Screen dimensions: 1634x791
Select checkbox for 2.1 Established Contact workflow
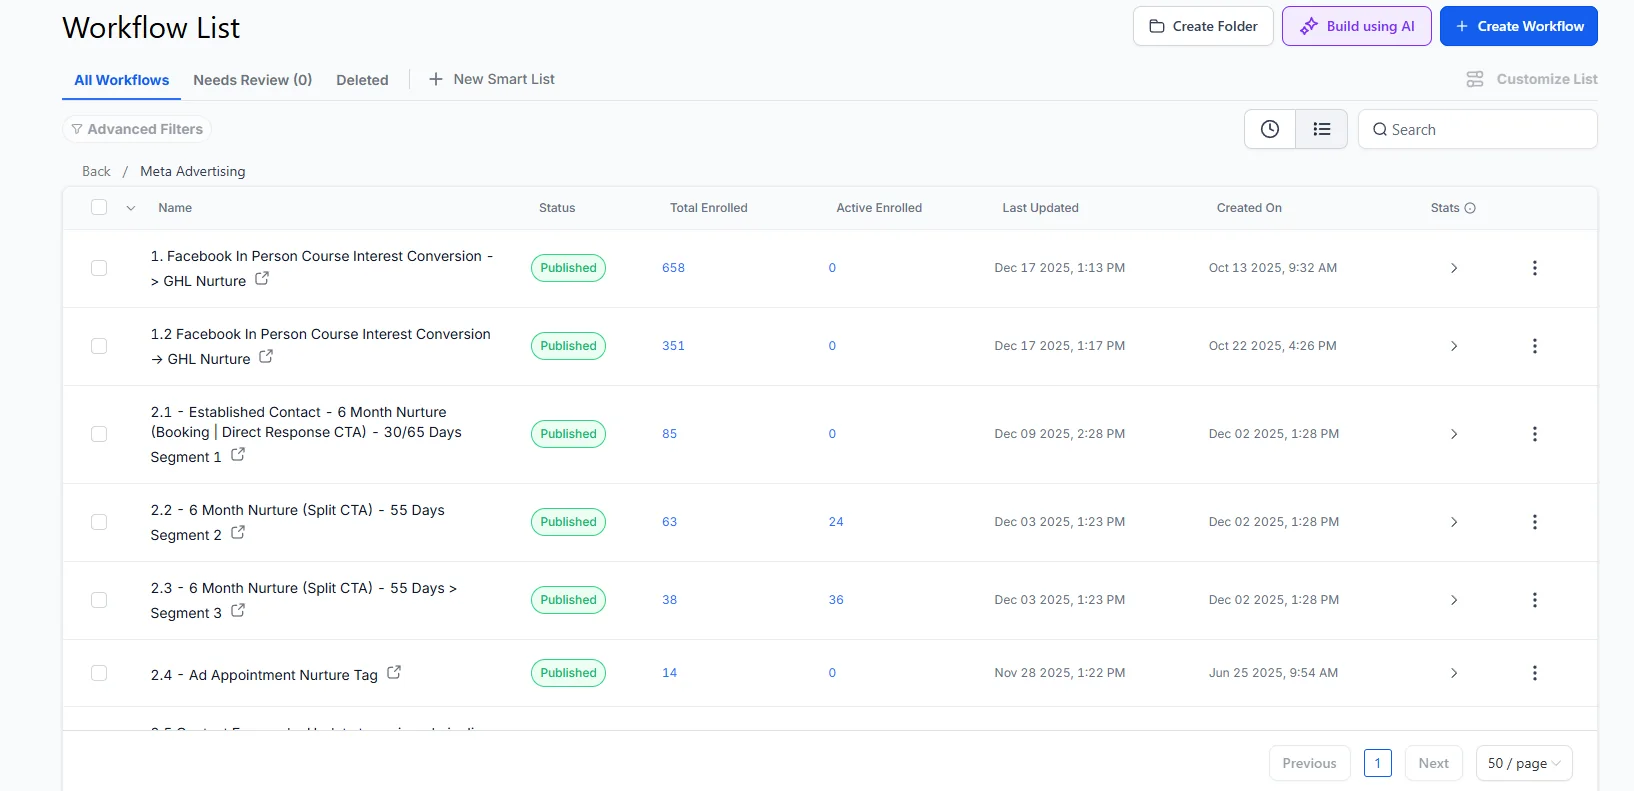pos(99,434)
